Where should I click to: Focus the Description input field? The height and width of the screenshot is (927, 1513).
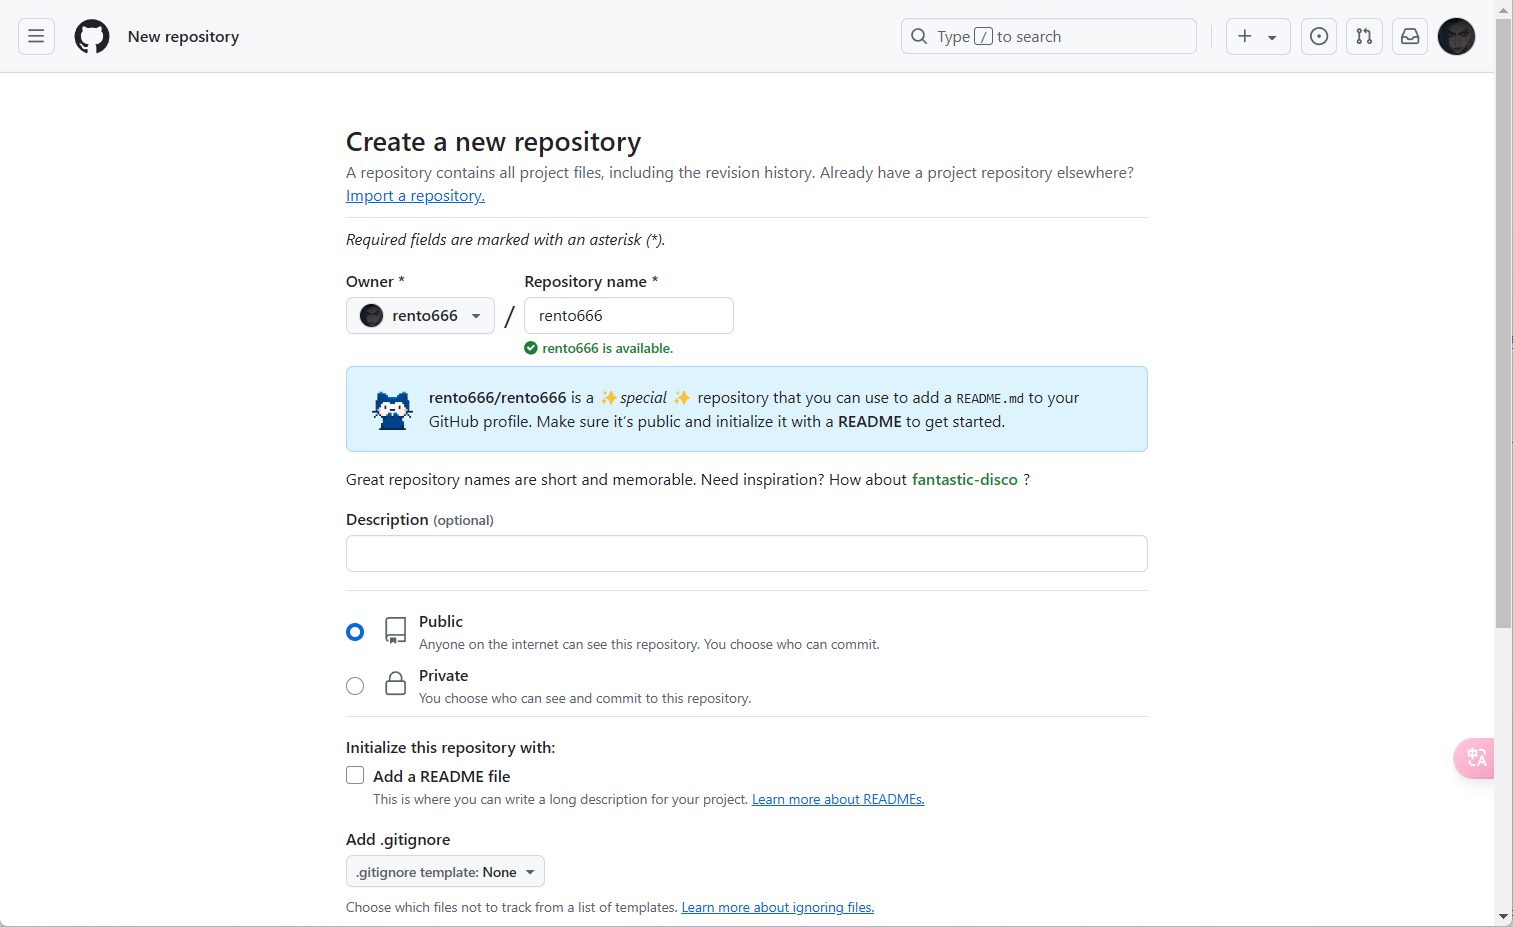coord(747,554)
